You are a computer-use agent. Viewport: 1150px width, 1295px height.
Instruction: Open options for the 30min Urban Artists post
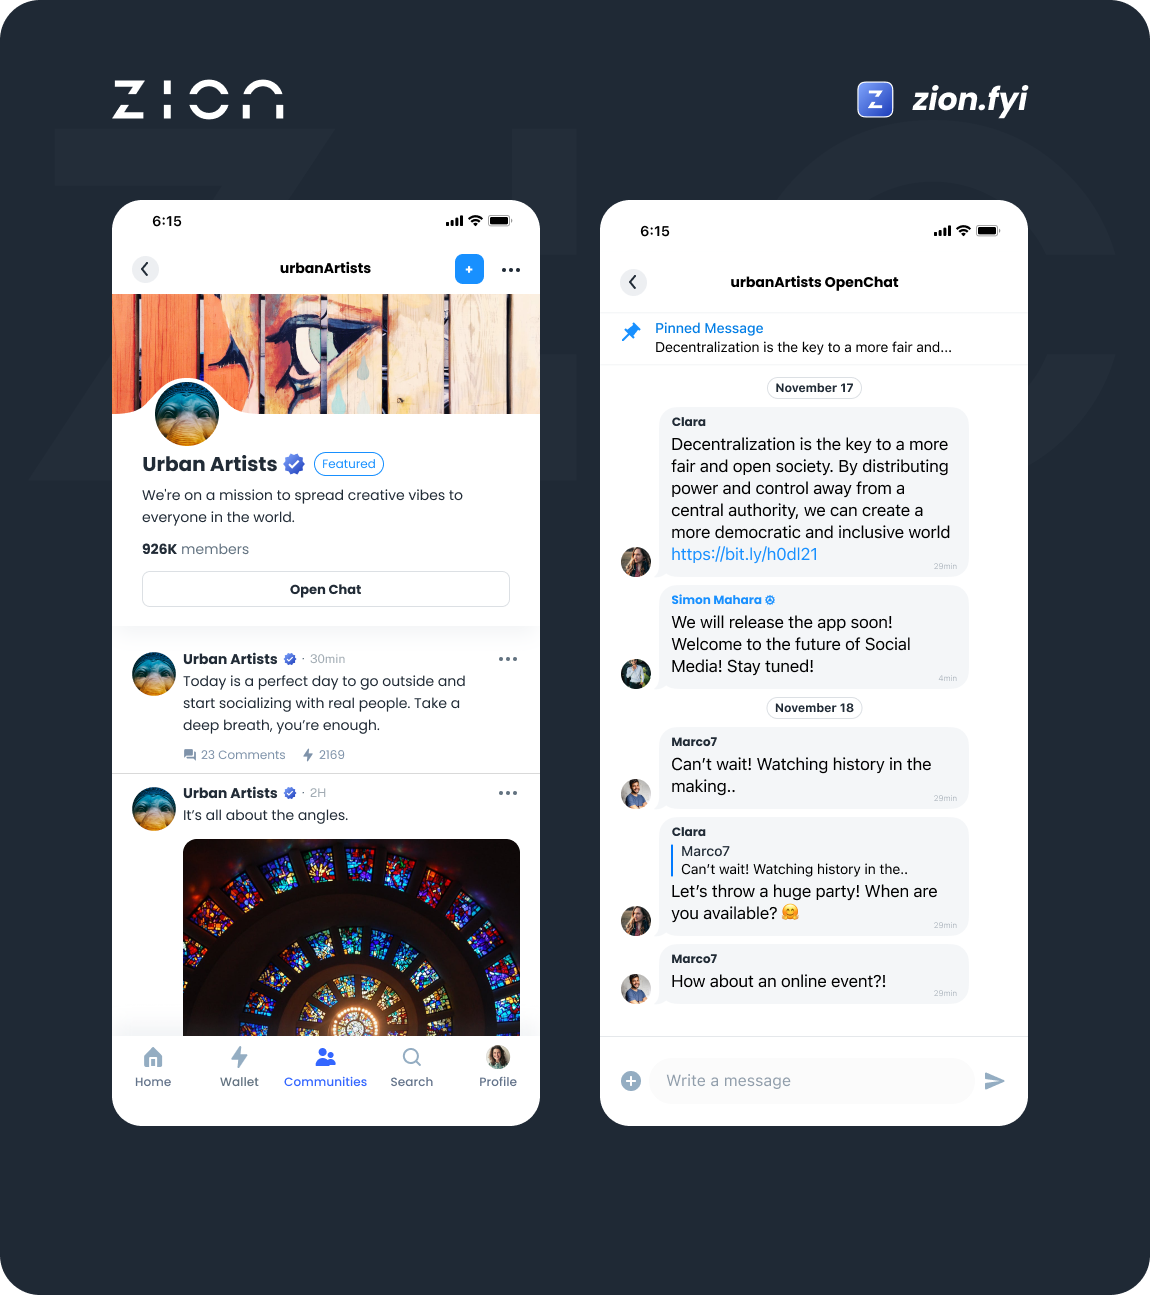(508, 659)
